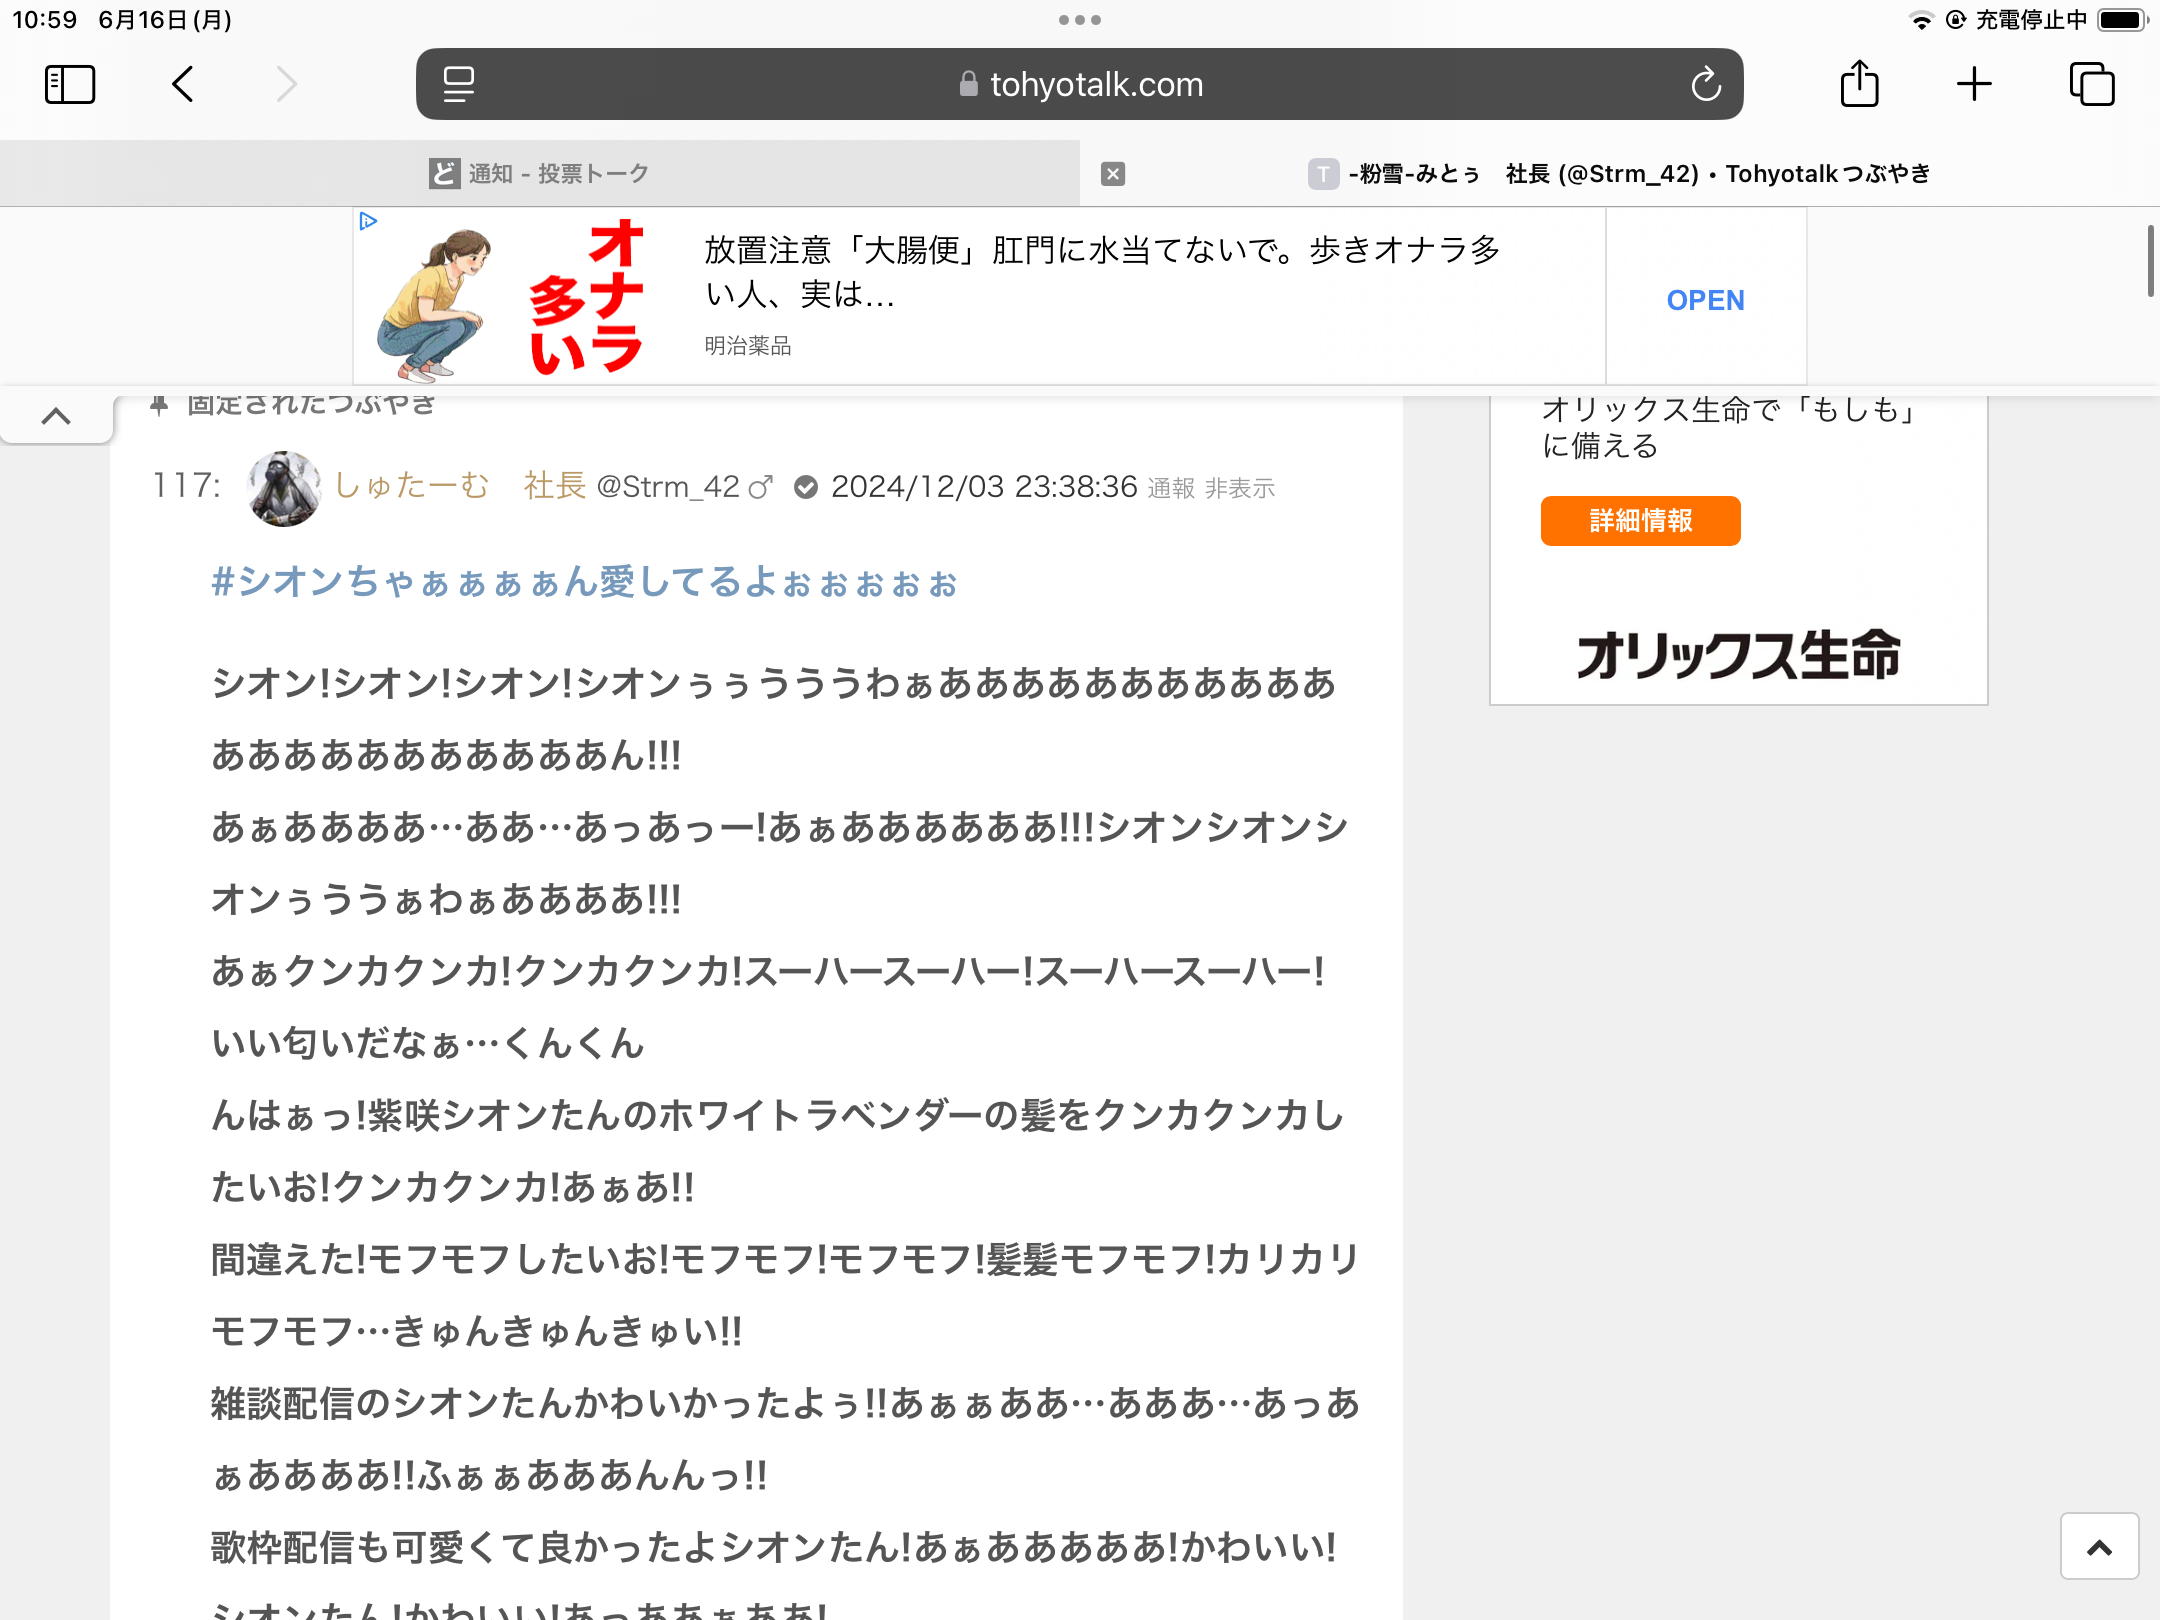Click the page scrollbar indicator

(2149, 261)
